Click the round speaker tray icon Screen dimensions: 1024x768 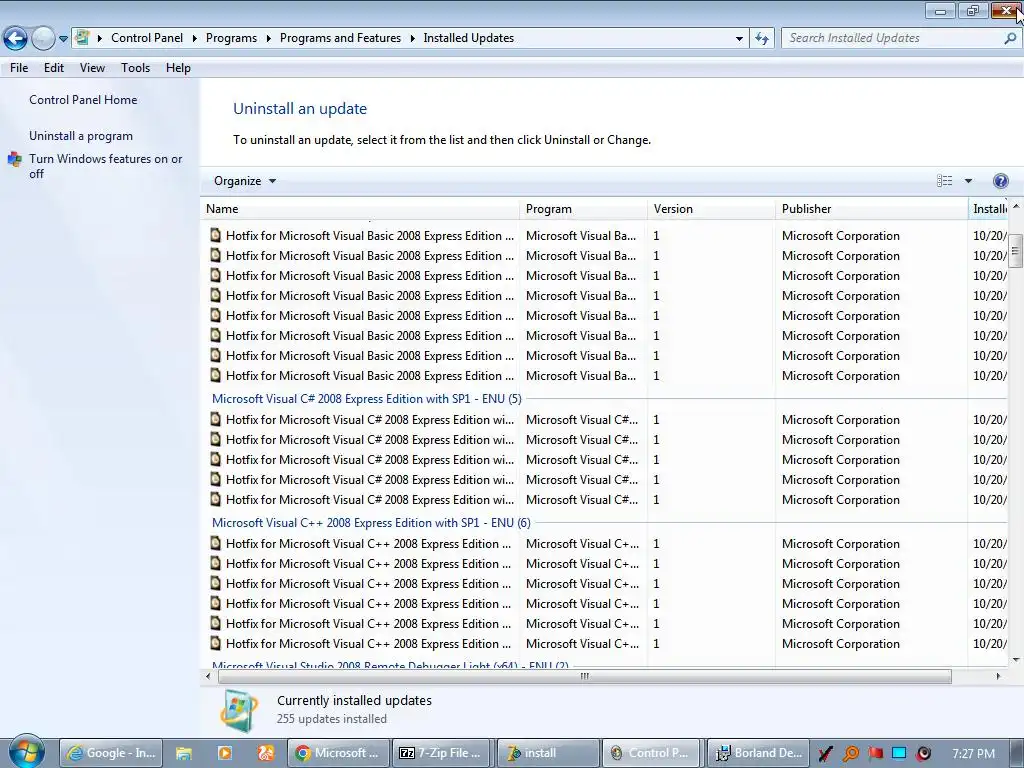click(923, 754)
